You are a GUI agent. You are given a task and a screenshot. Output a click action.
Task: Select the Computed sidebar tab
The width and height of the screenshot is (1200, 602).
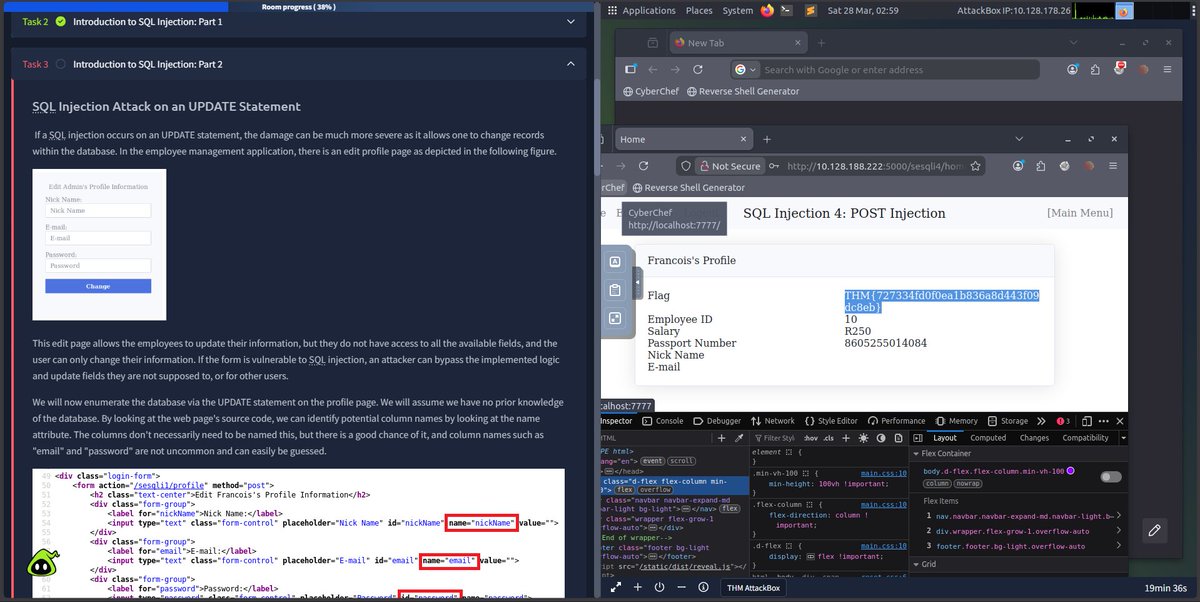tap(988, 438)
